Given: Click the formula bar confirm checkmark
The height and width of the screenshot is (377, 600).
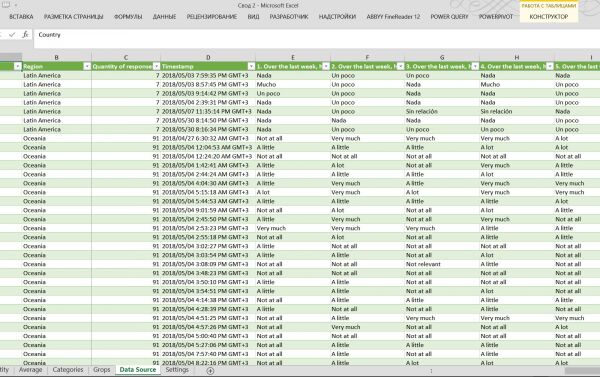Looking at the screenshot, I should tap(12, 35).
